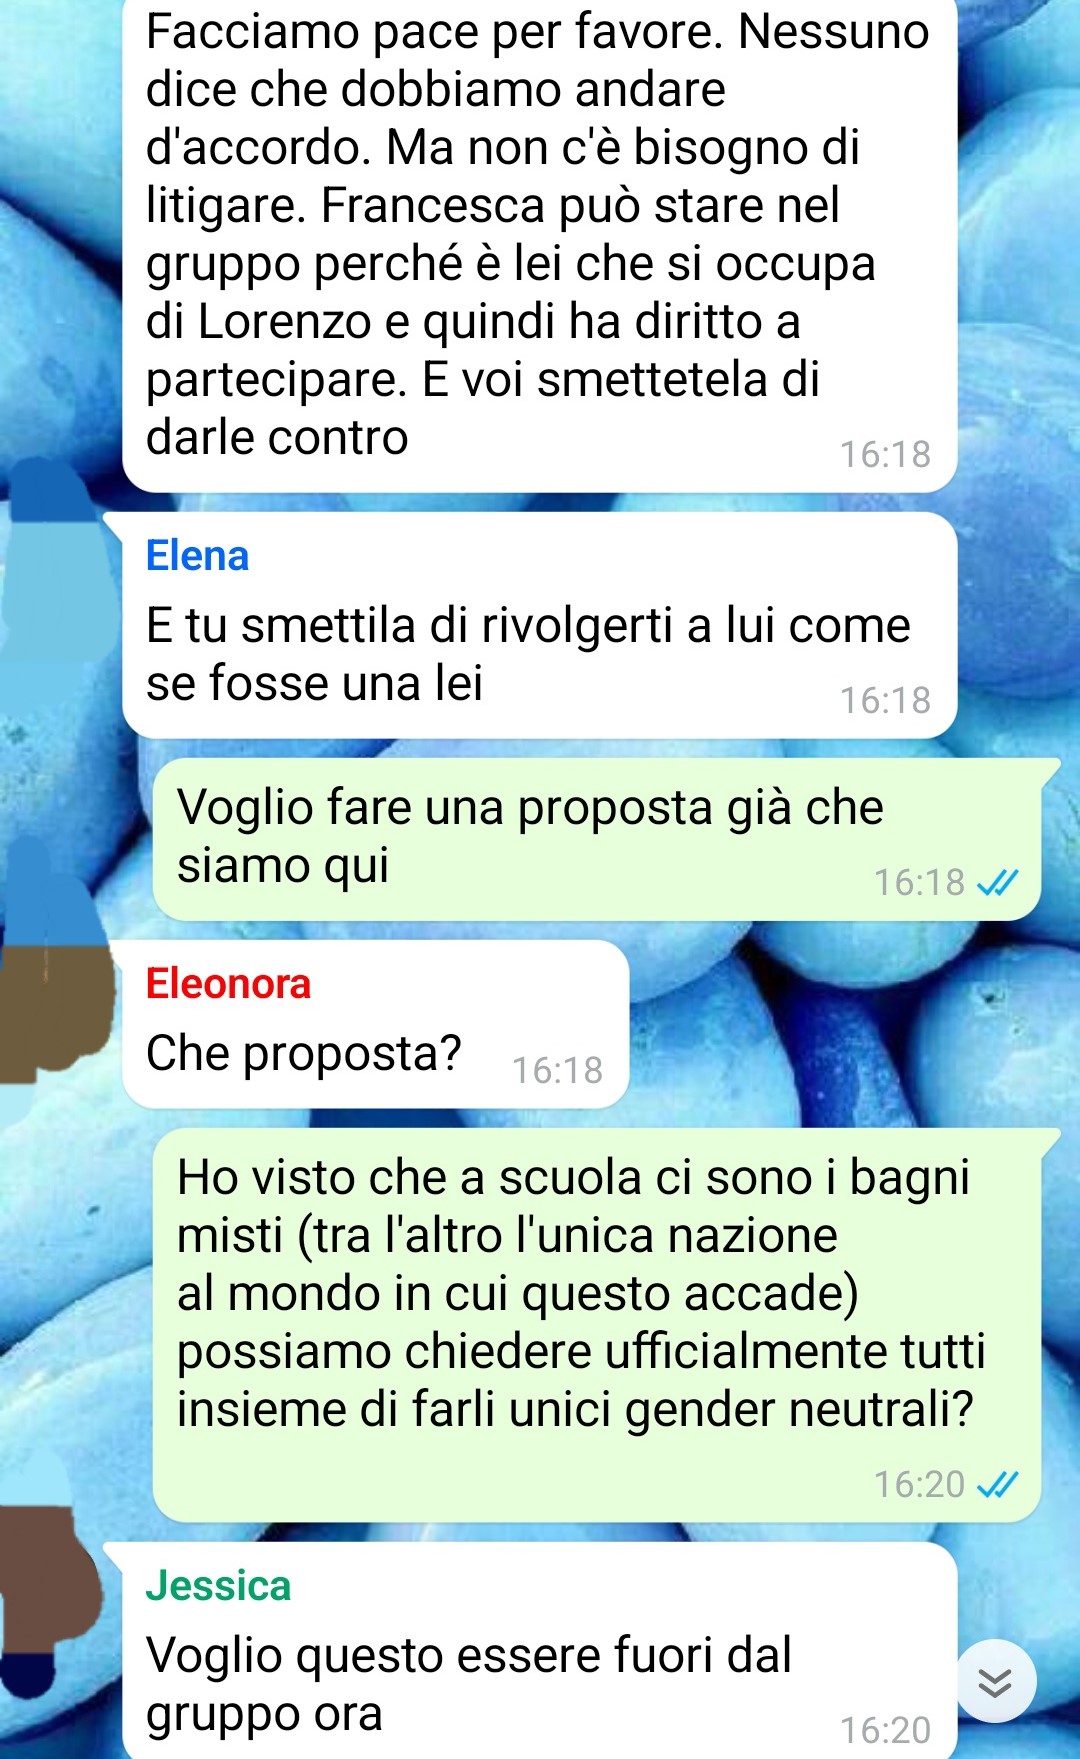Tap the scroll-to-bottom double chevron button
This screenshot has width=1080, height=1759.
coord(995,1681)
